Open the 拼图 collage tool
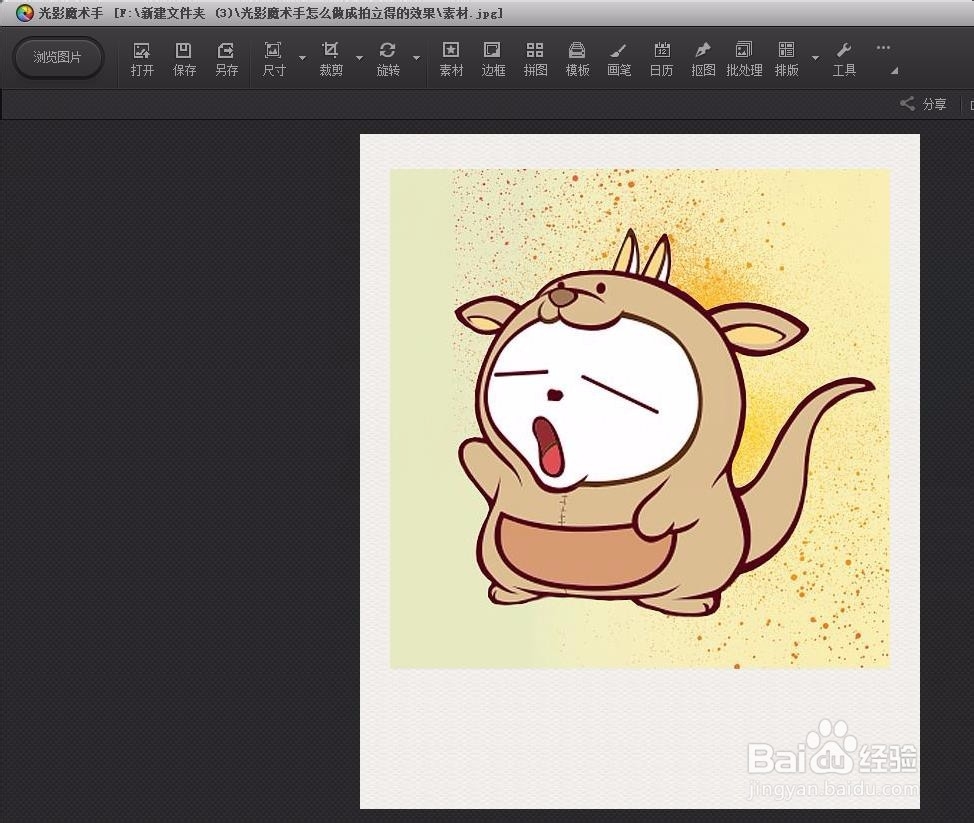This screenshot has height=823, width=974. (535, 59)
